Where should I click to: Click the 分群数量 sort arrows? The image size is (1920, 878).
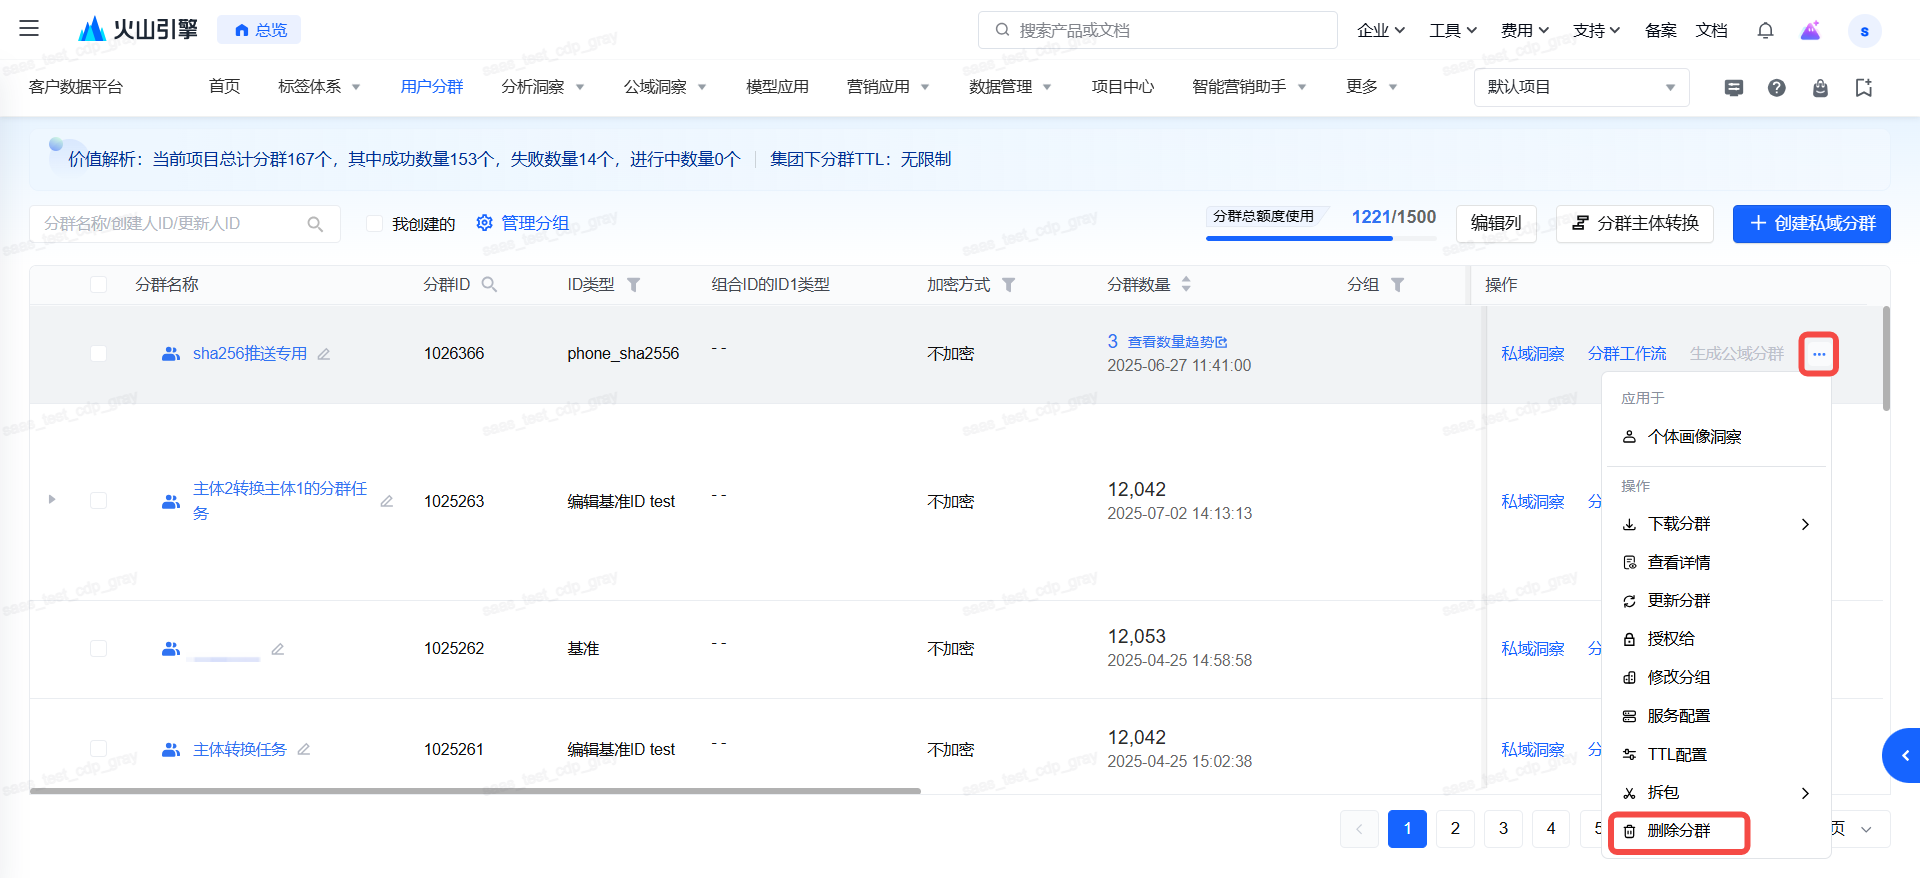click(x=1186, y=285)
